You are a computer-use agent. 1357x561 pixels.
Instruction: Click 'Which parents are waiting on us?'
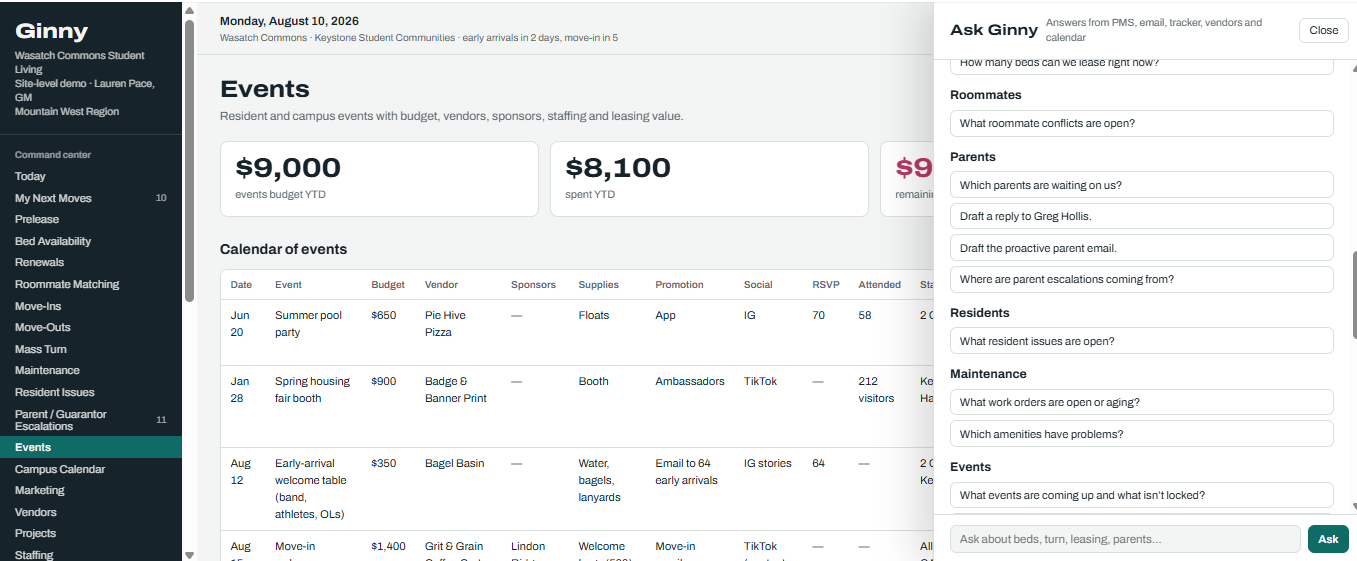point(1142,185)
